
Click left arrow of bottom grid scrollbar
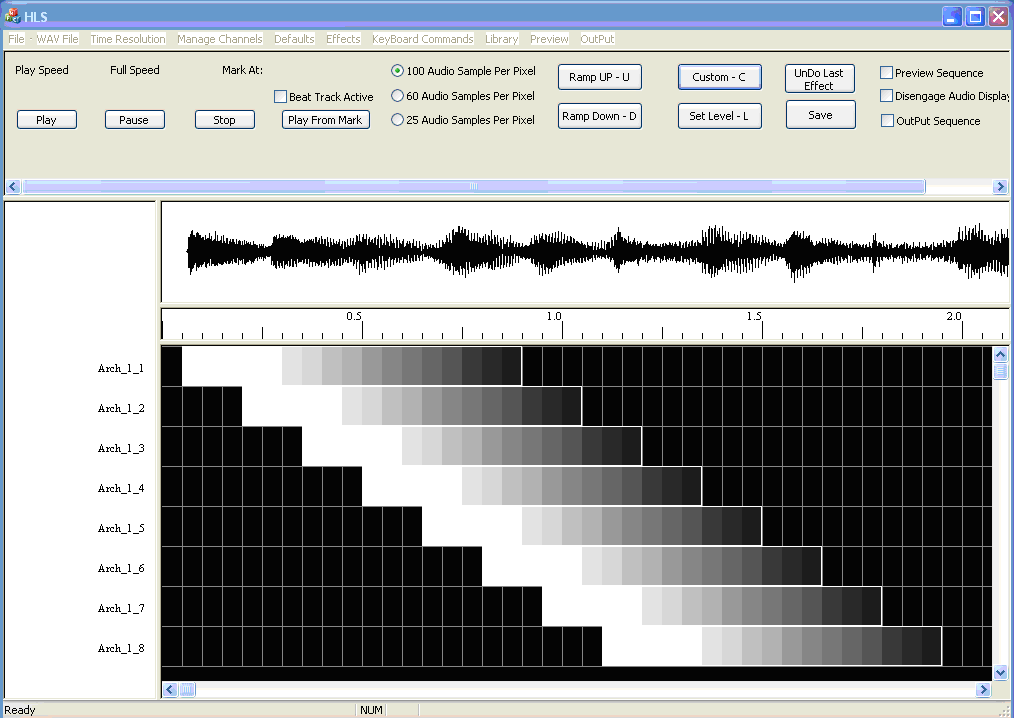point(170,690)
